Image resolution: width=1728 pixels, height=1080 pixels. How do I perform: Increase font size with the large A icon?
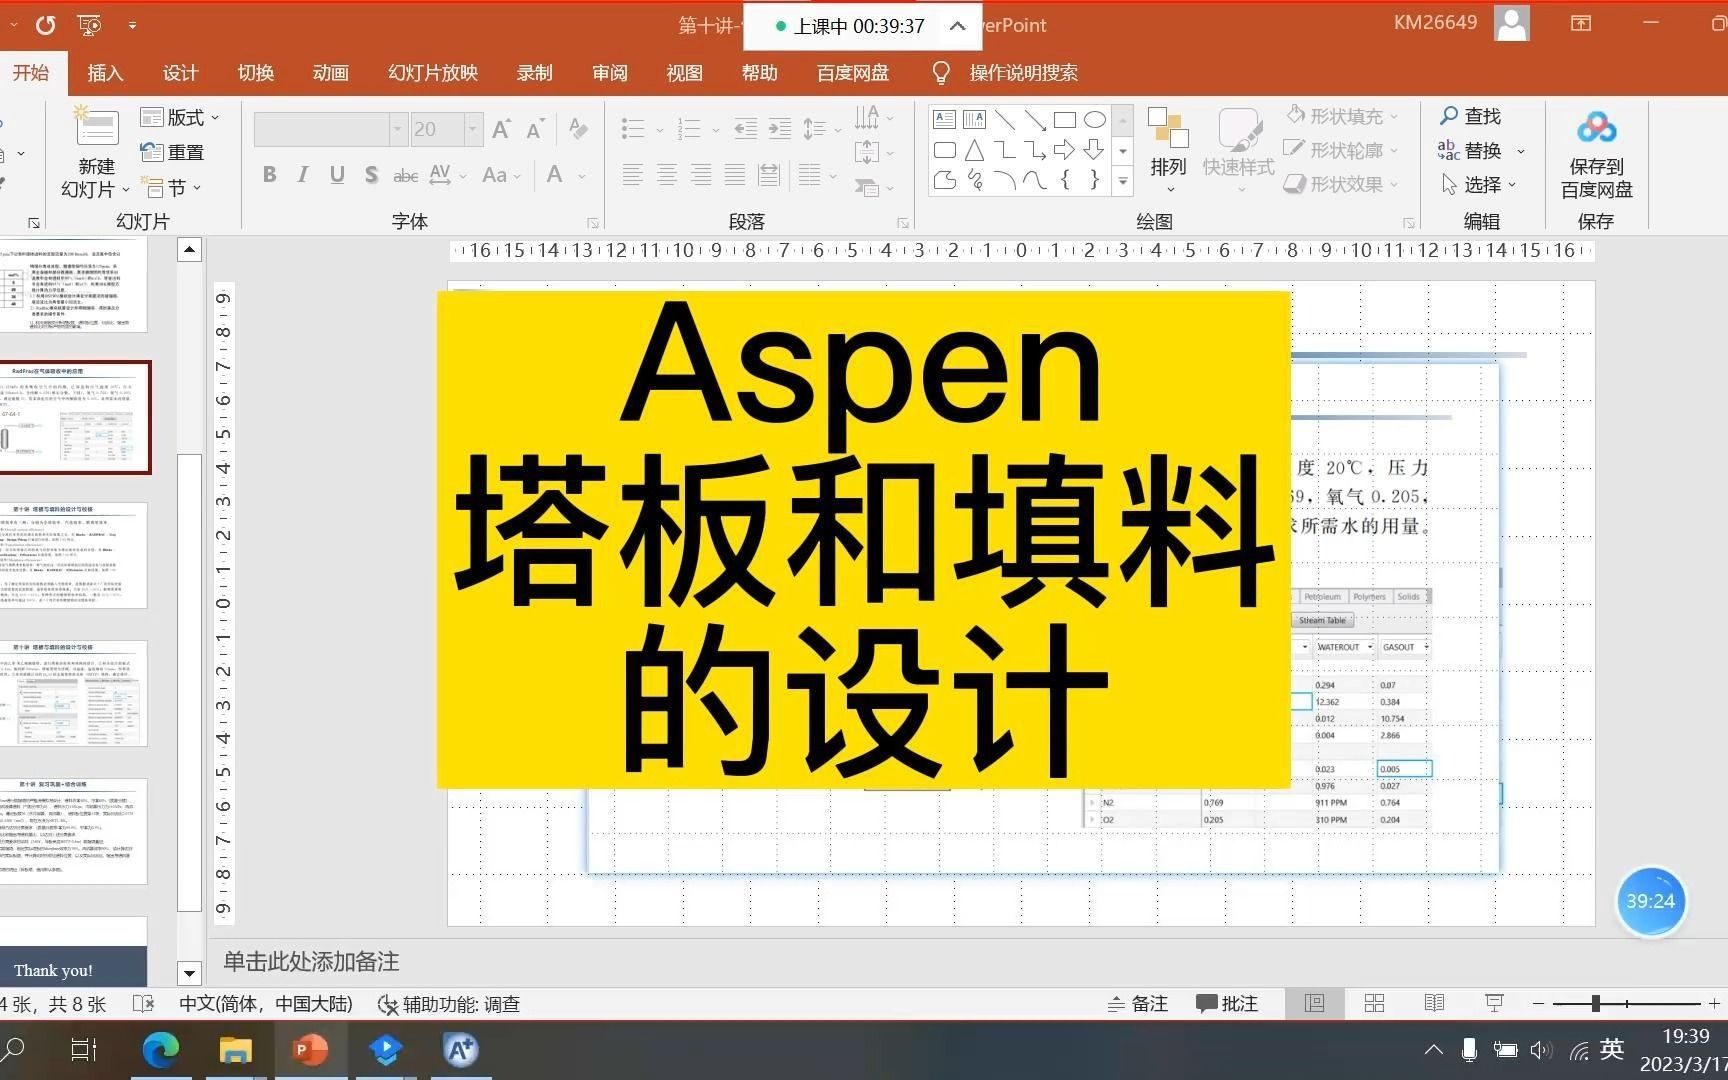(502, 129)
